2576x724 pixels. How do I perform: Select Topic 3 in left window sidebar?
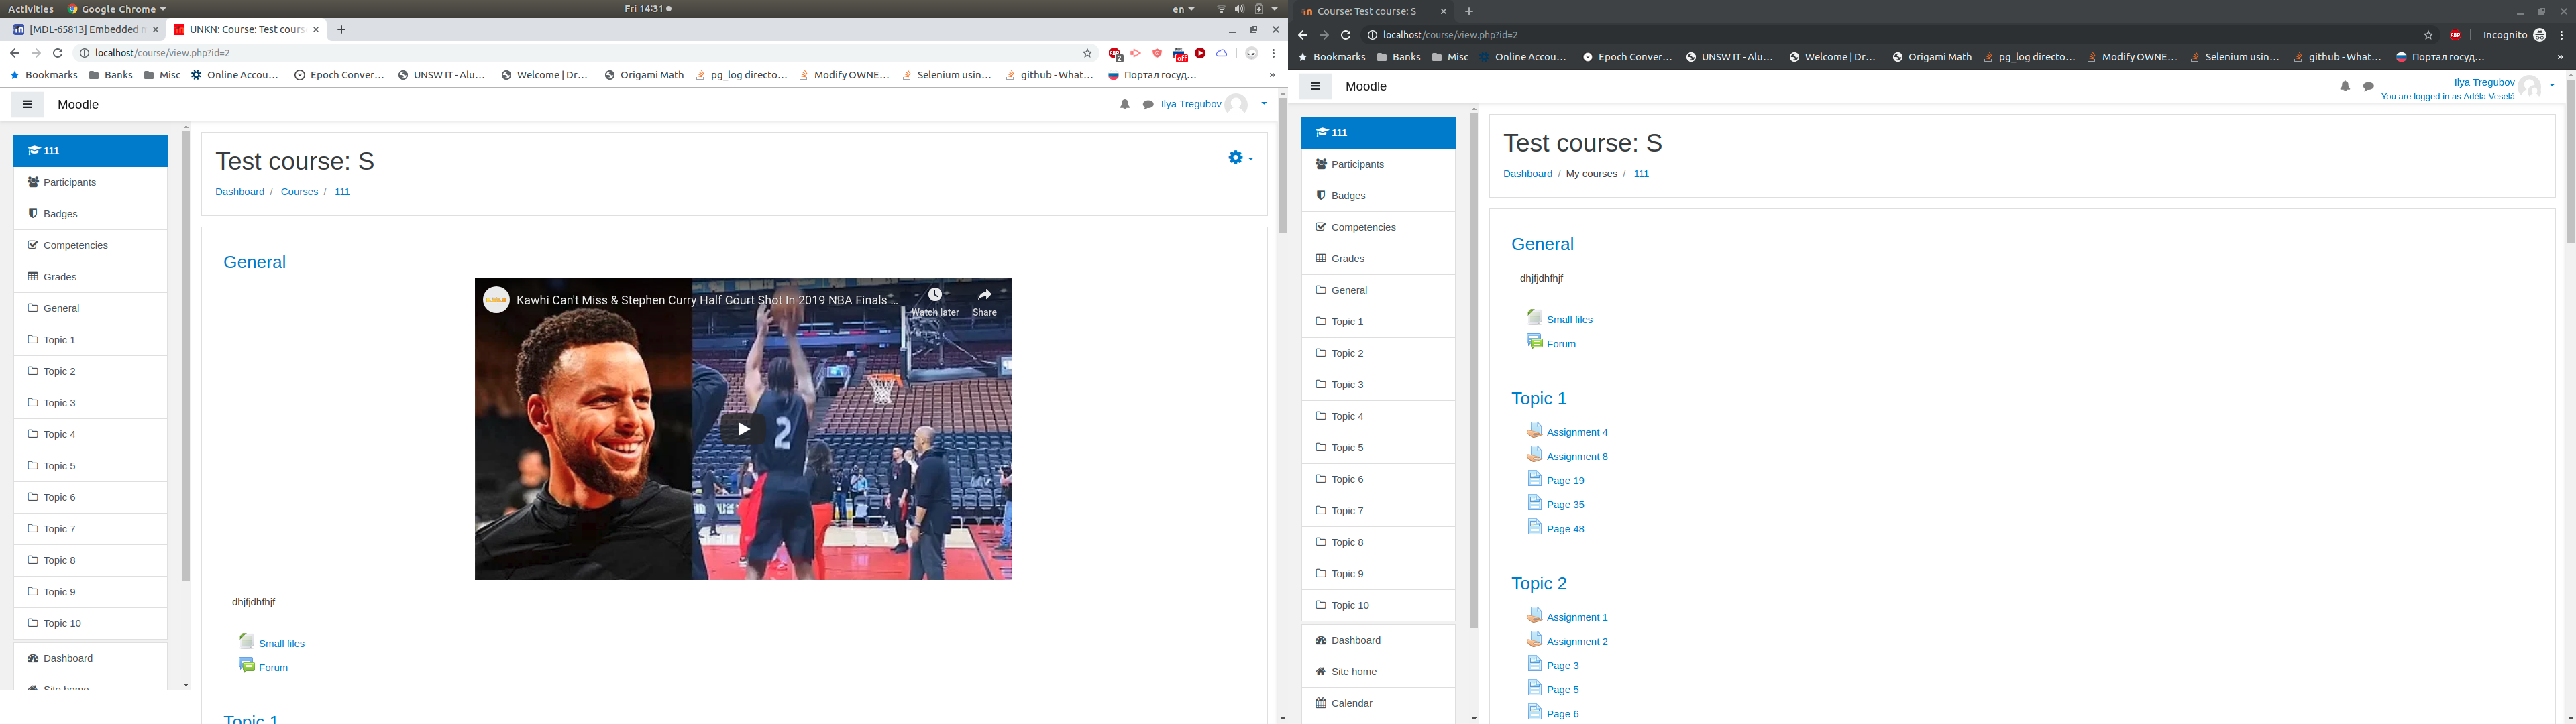[x=90, y=403]
